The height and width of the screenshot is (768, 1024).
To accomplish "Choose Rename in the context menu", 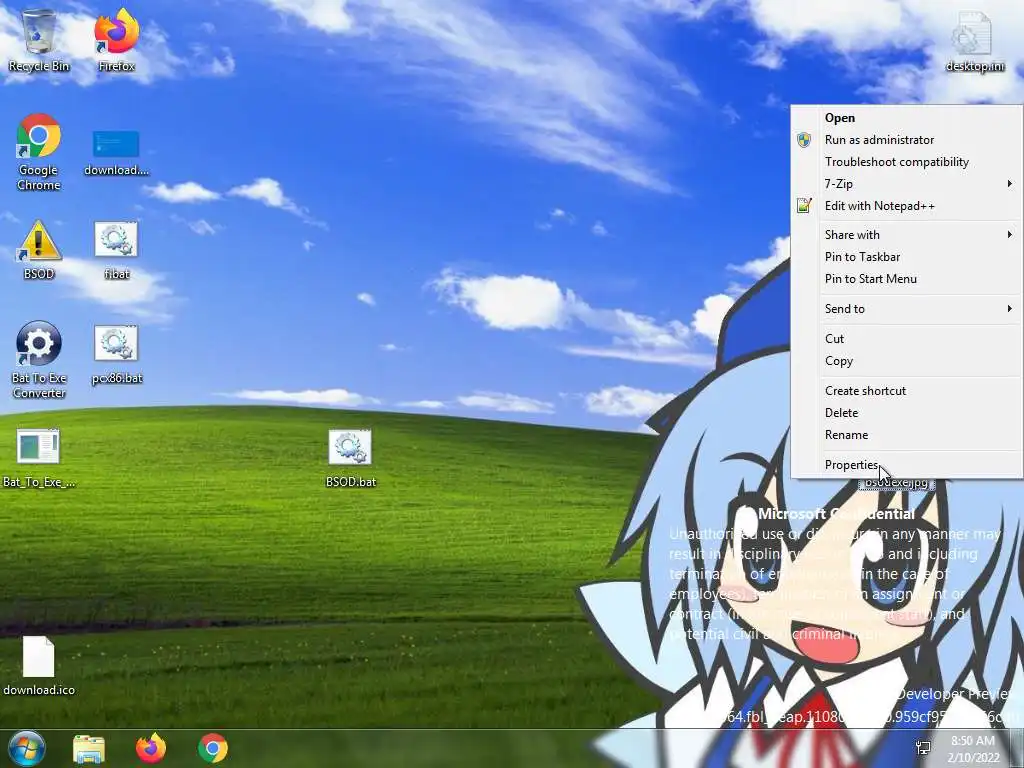I will 906,435.
